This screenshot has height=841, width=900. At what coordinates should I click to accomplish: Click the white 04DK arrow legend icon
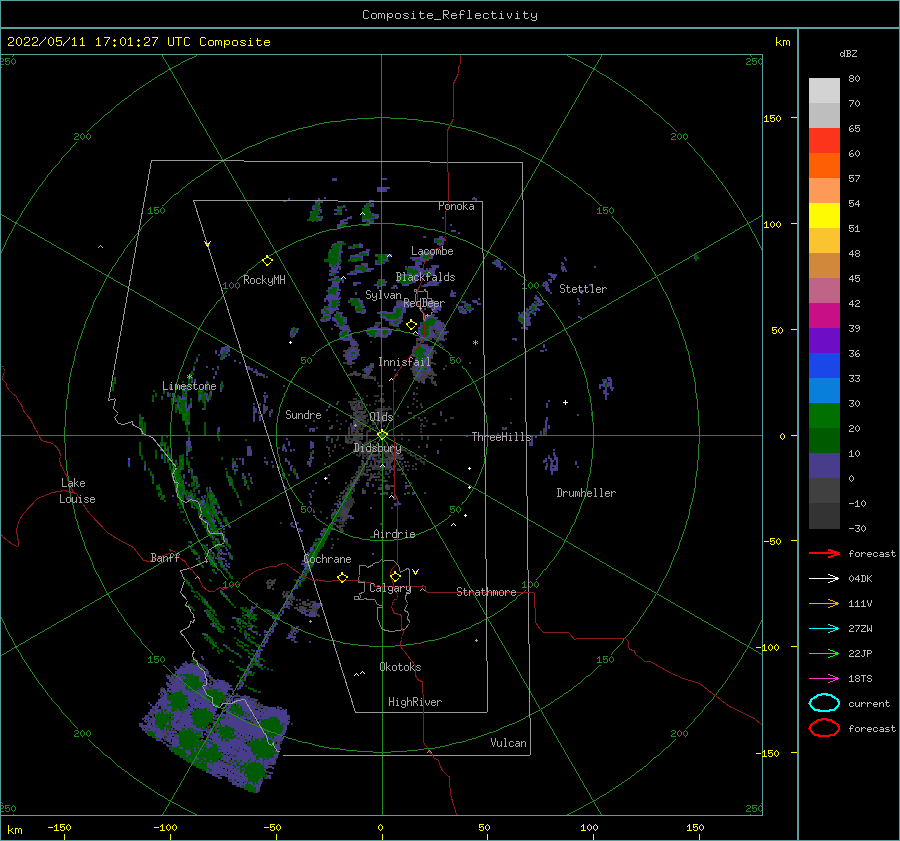coord(824,578)
